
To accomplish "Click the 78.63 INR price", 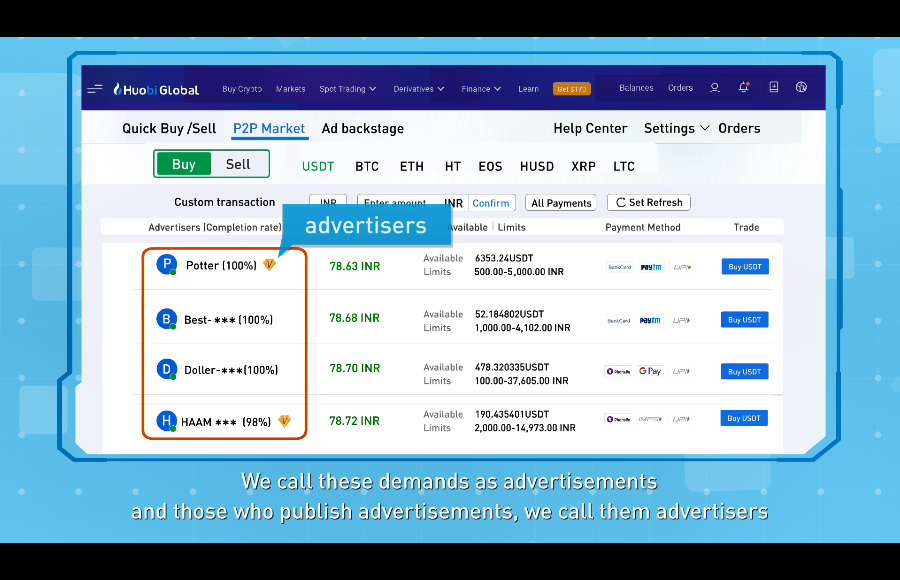I will tap(355, 266).
